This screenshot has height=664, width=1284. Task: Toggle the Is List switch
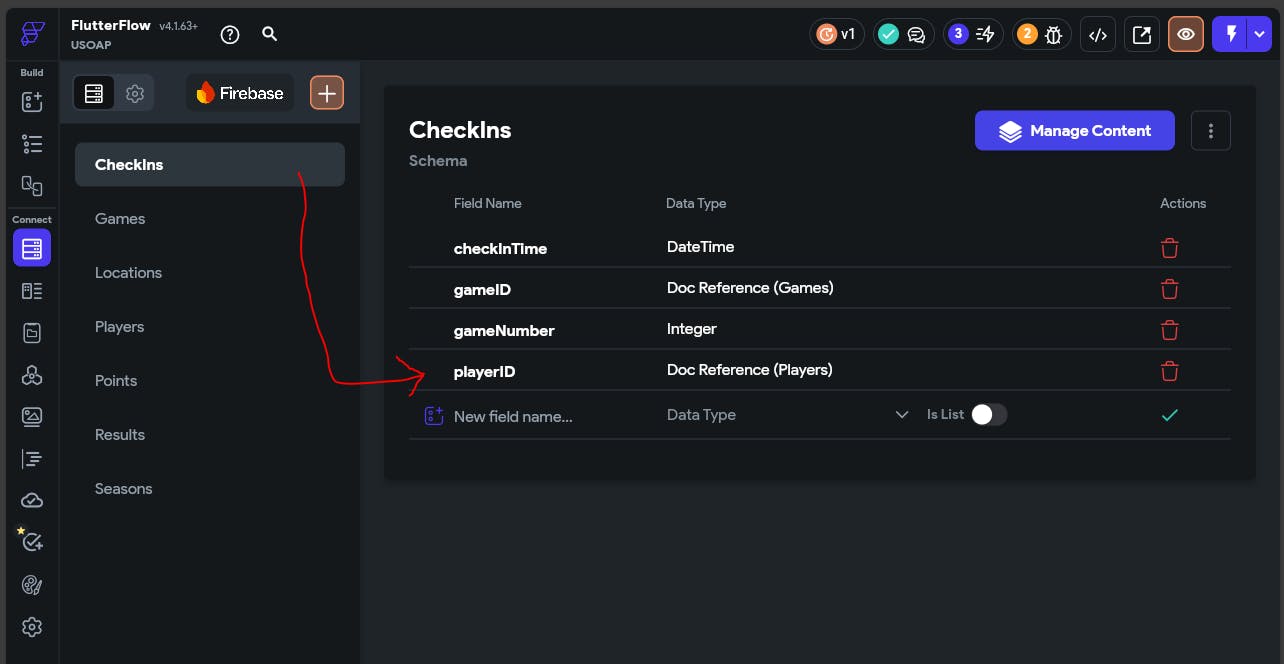[x=988, y=415]
